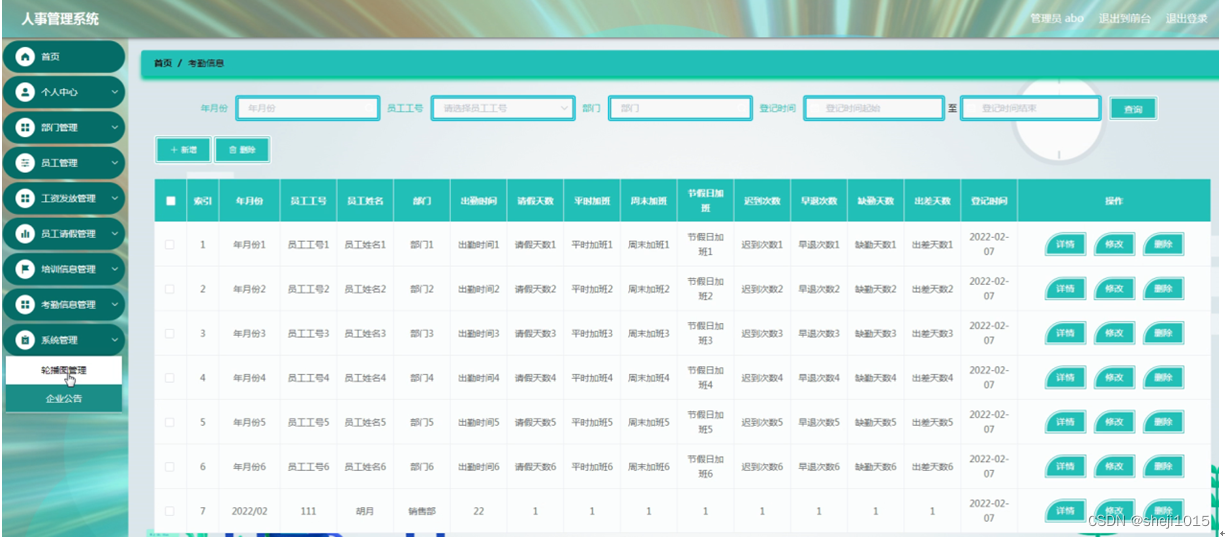Expand 员工请假管理 menu chevron

coord(114,234)
